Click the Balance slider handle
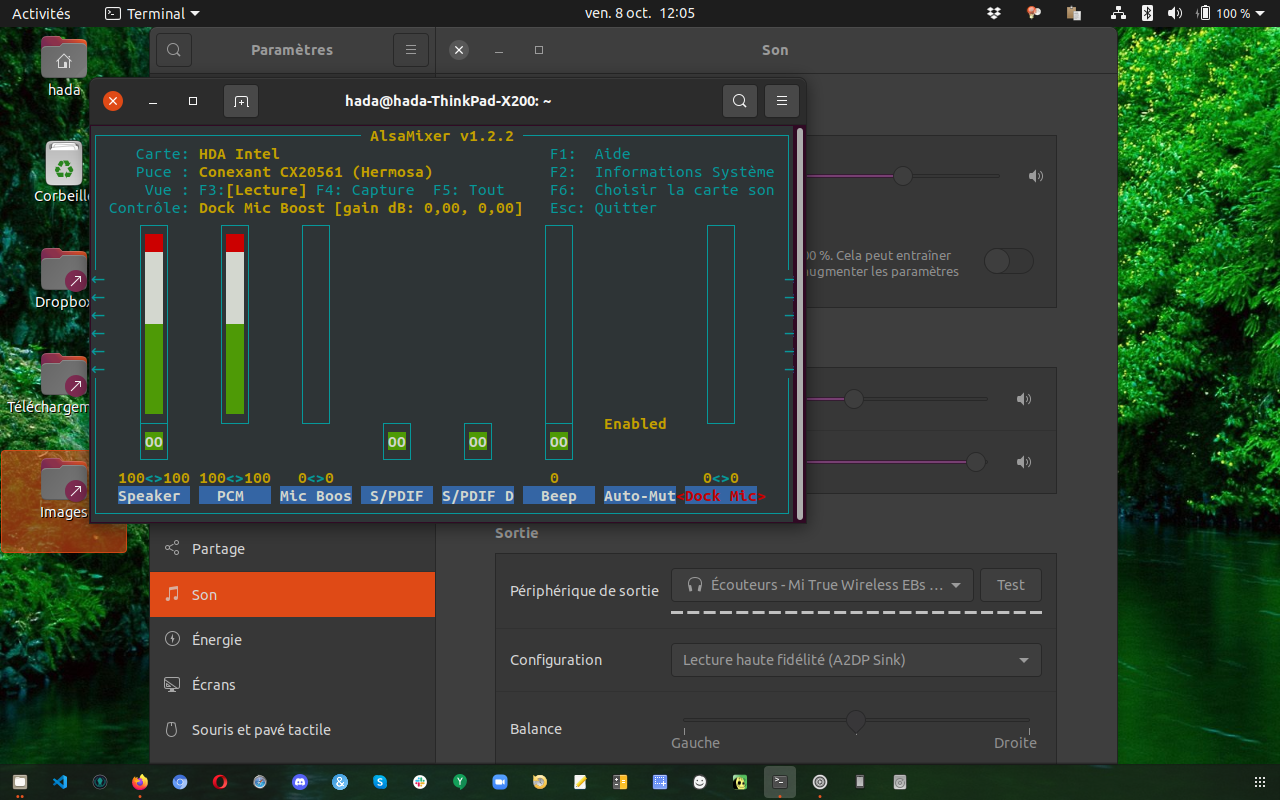This screenshot has height=800, width=1280. coord(856,720)
